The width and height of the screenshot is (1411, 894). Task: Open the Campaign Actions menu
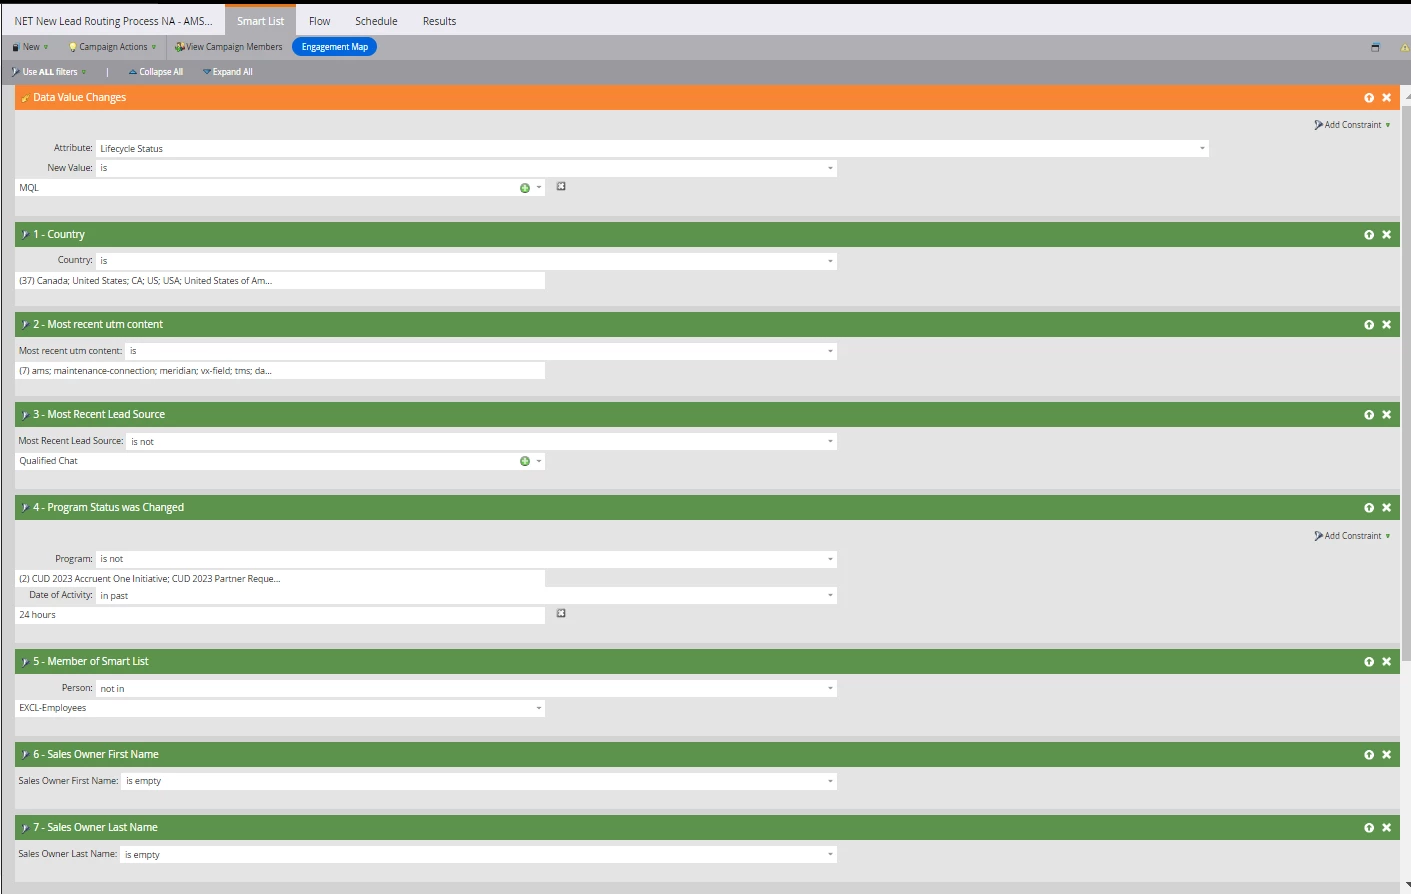(112, 47)
